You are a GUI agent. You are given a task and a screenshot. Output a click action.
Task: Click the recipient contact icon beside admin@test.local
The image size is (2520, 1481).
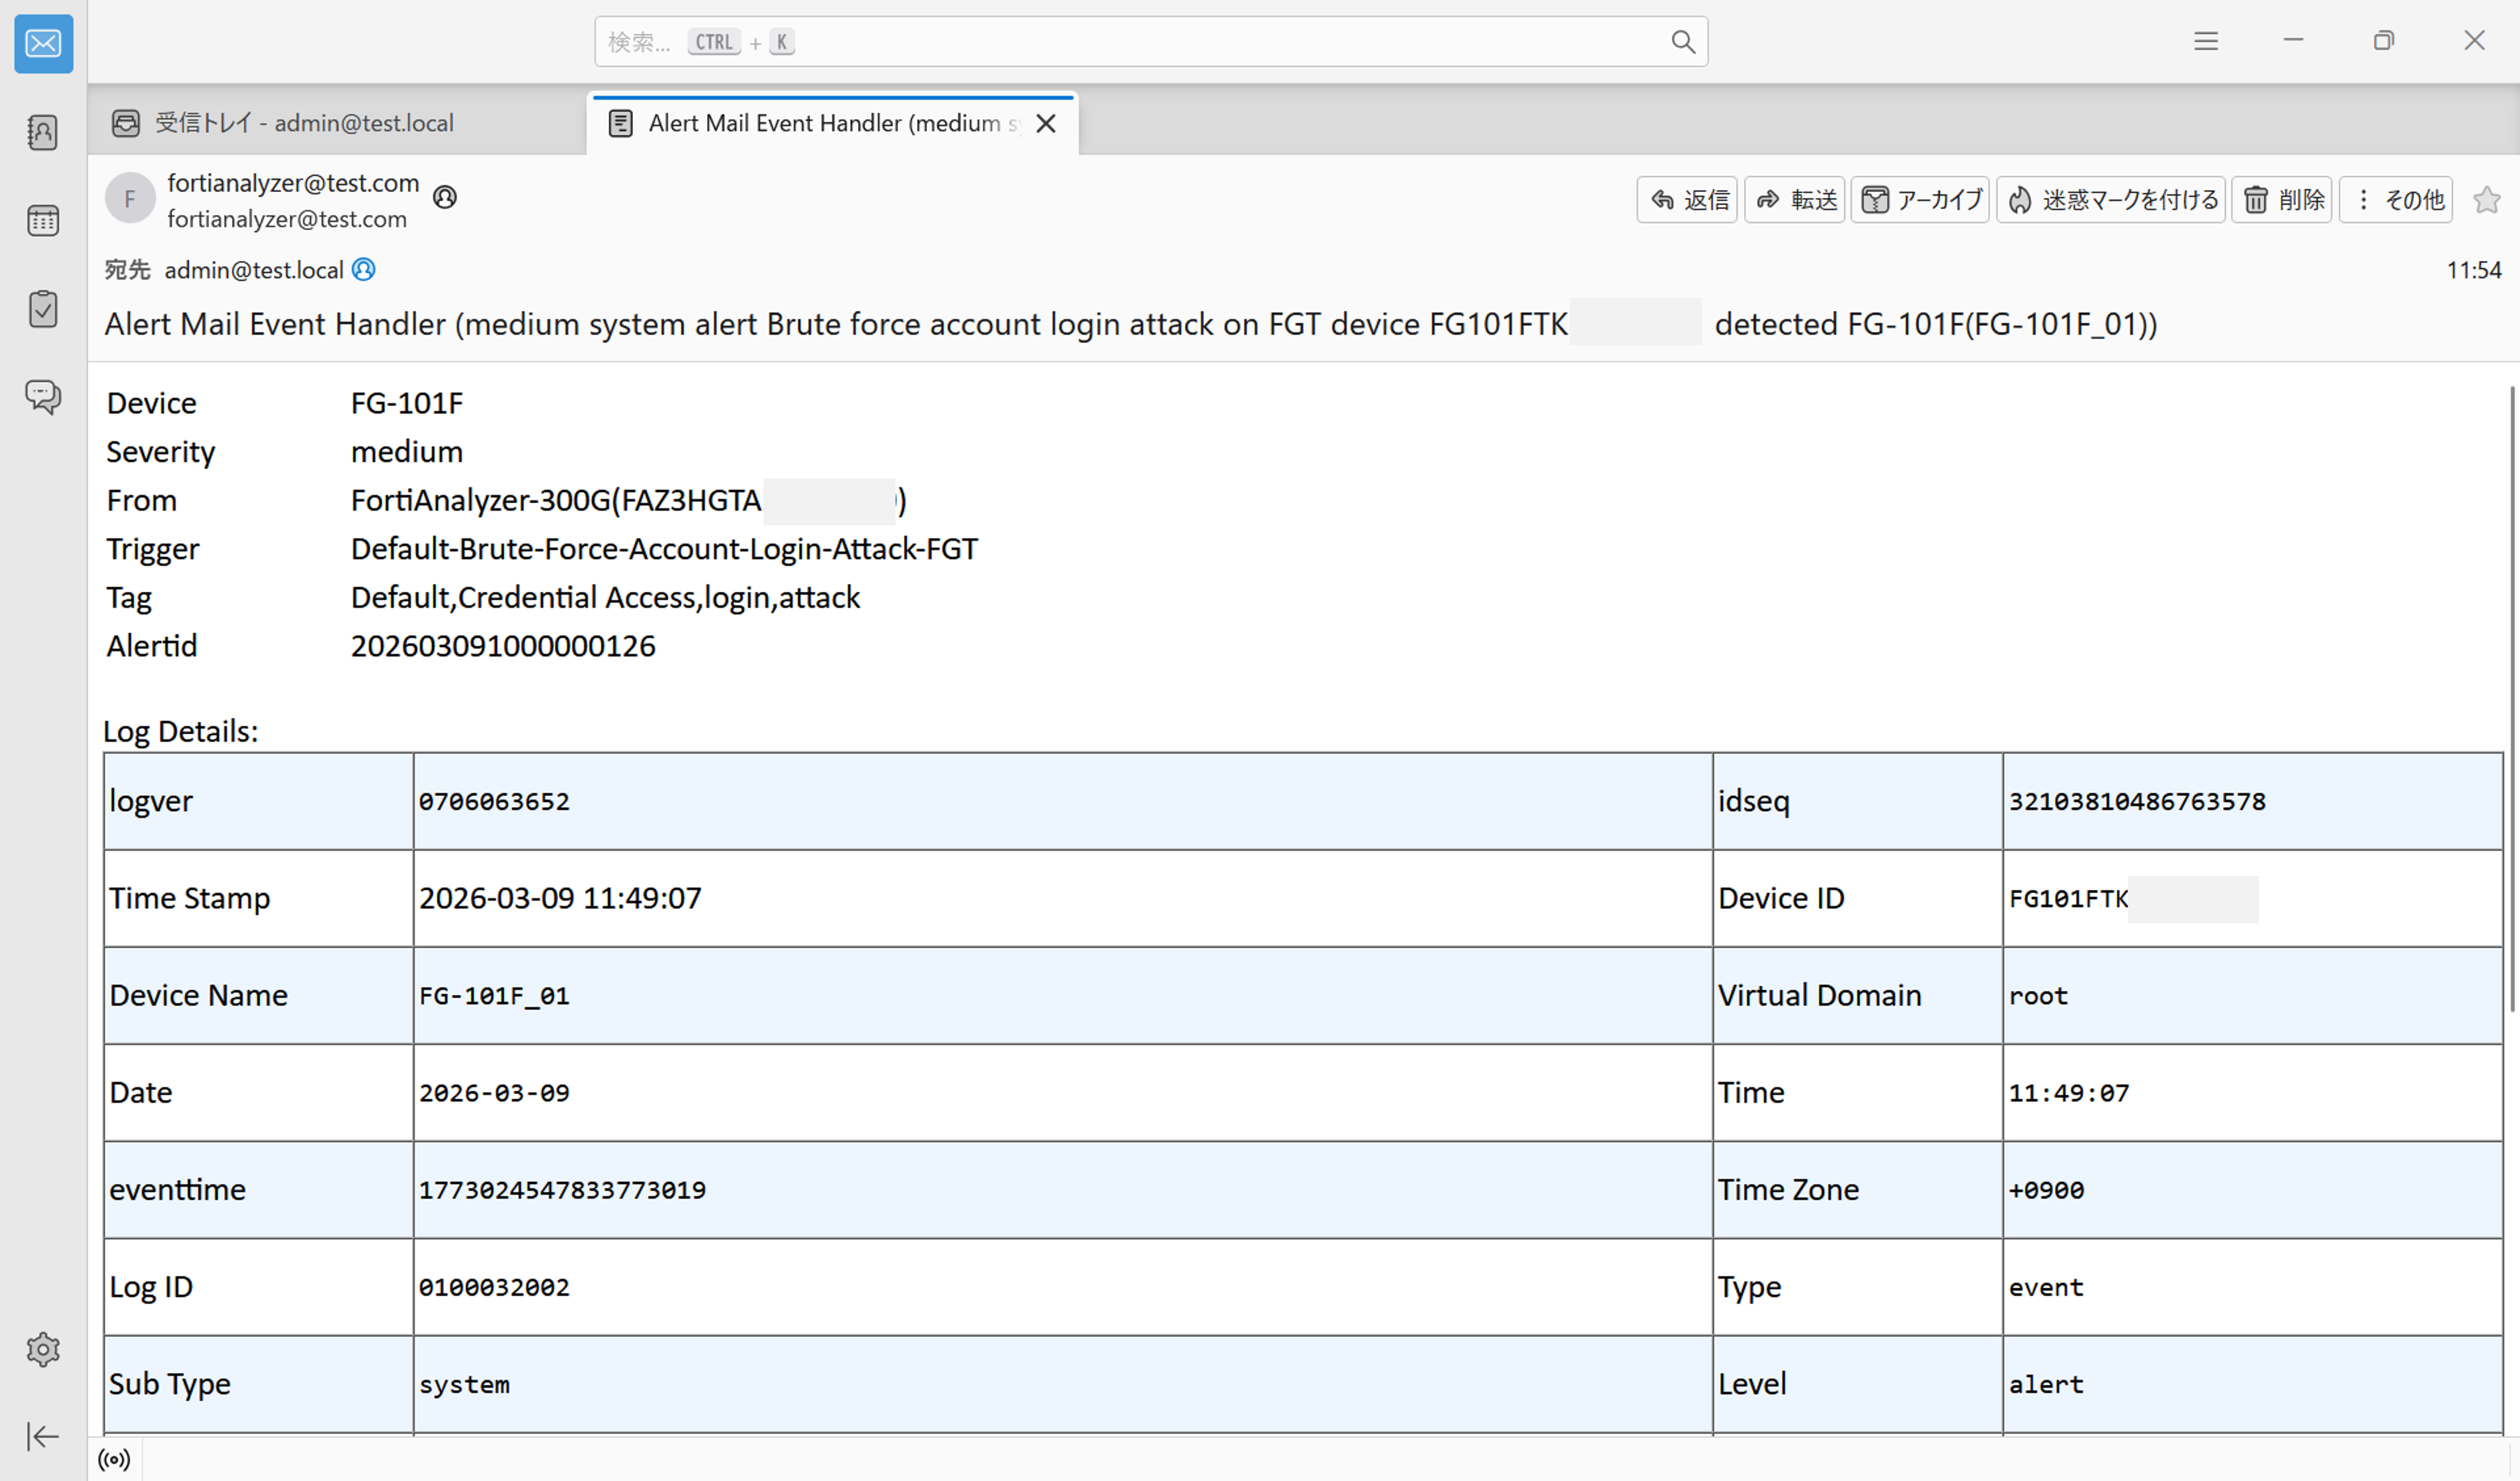[x=364, y=270]
